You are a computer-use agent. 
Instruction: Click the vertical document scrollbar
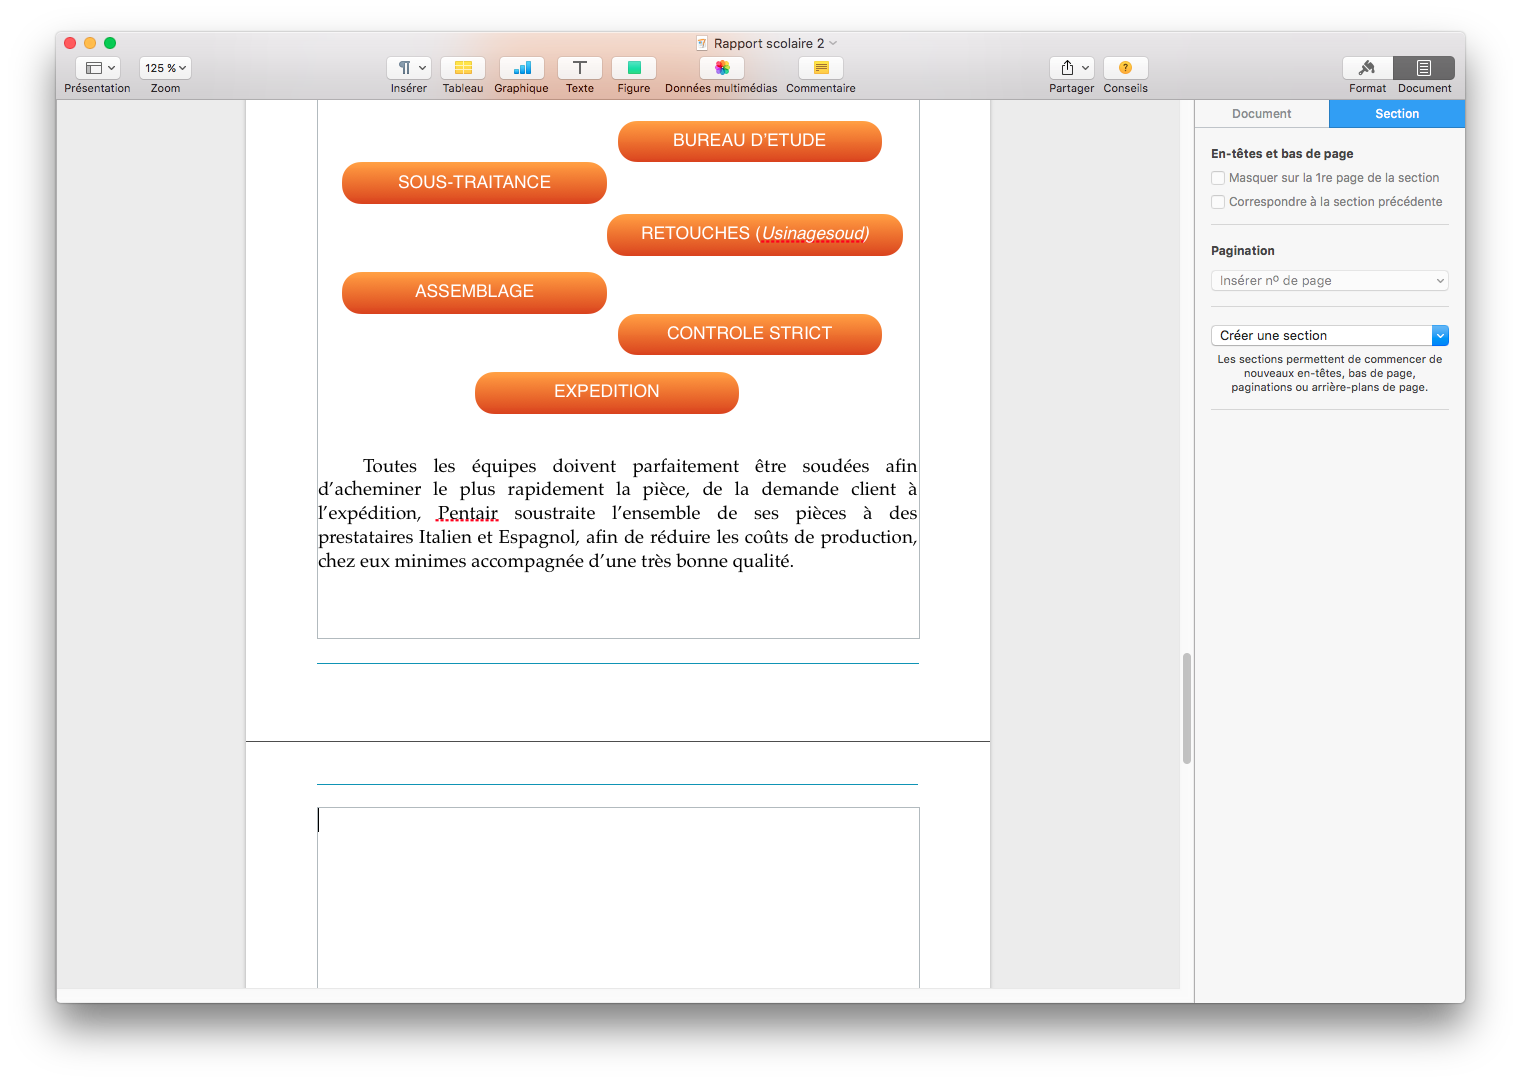(1186, 708)
